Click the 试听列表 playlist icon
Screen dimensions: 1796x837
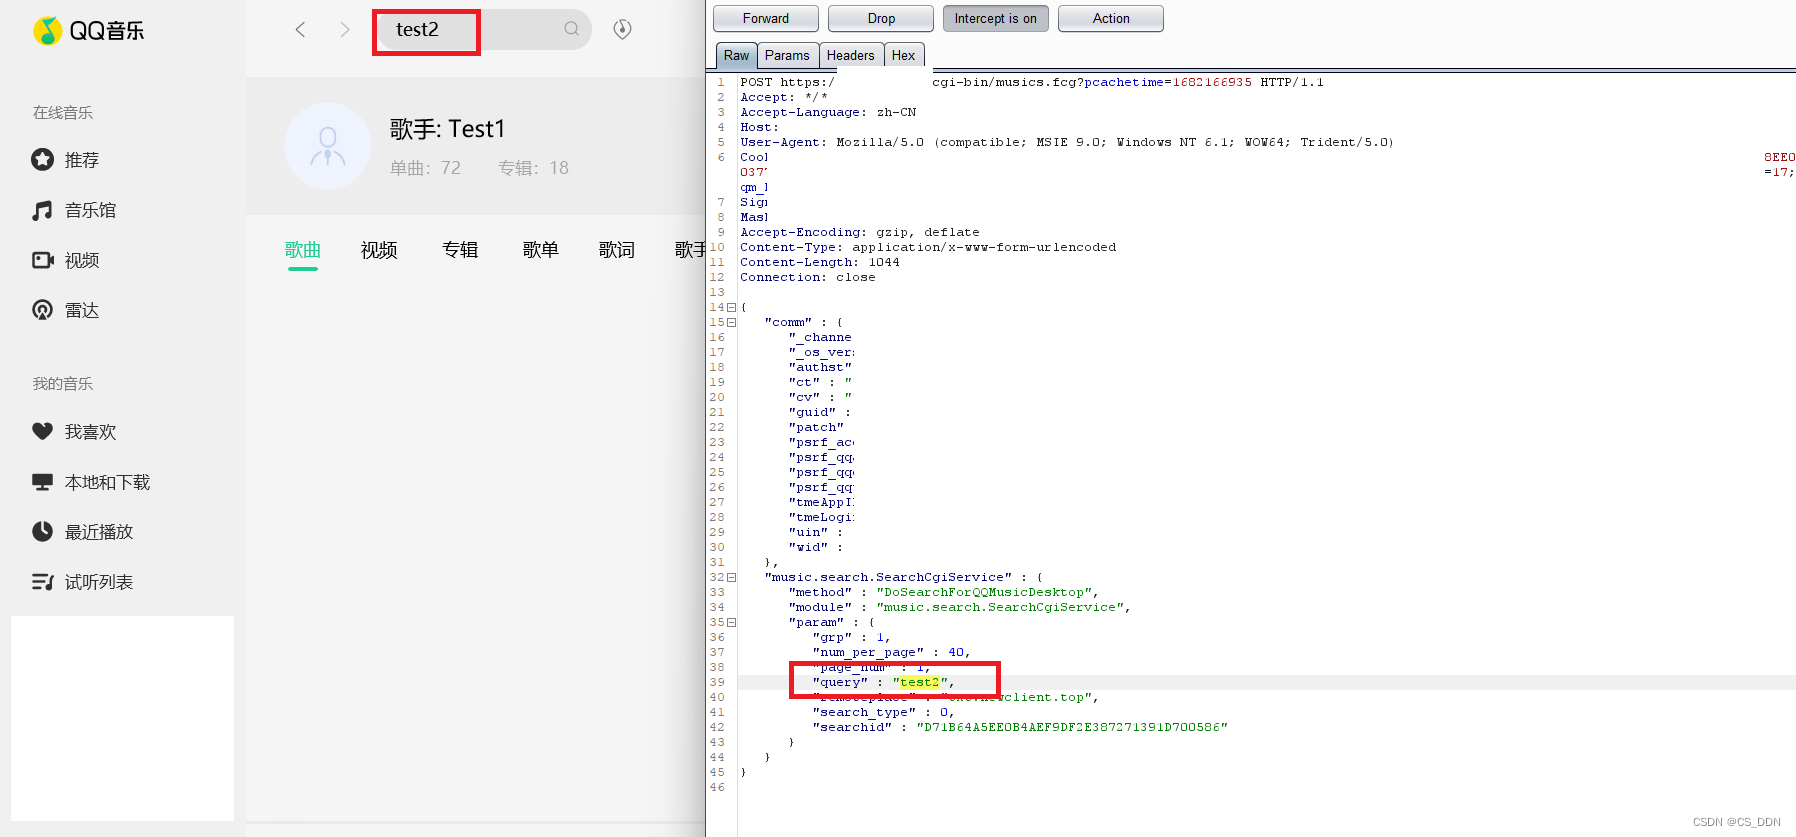coord(42,582)
